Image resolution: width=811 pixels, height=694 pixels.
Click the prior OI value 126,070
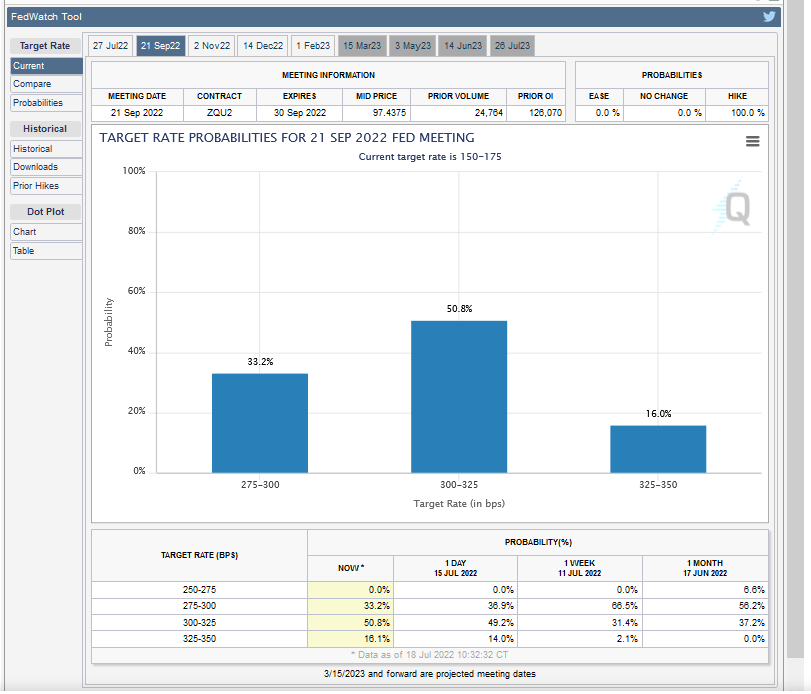(545, 113)
